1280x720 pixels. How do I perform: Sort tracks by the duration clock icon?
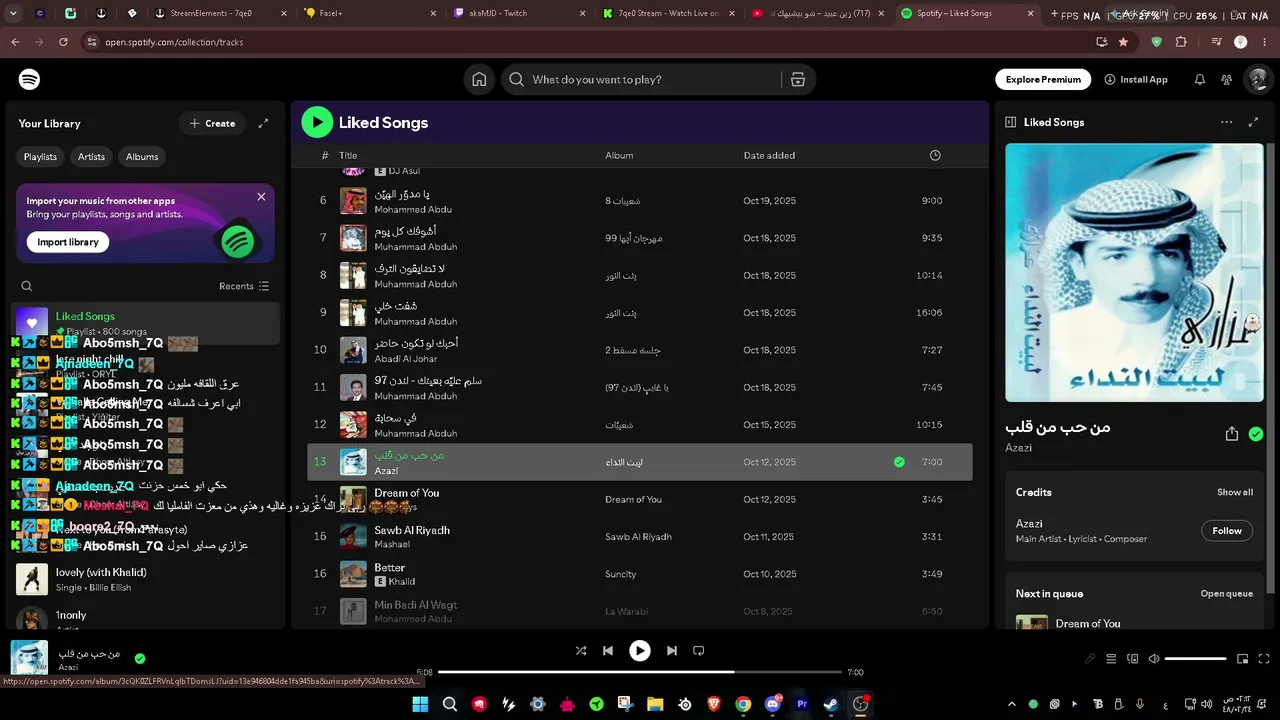[x=935, y=156]
